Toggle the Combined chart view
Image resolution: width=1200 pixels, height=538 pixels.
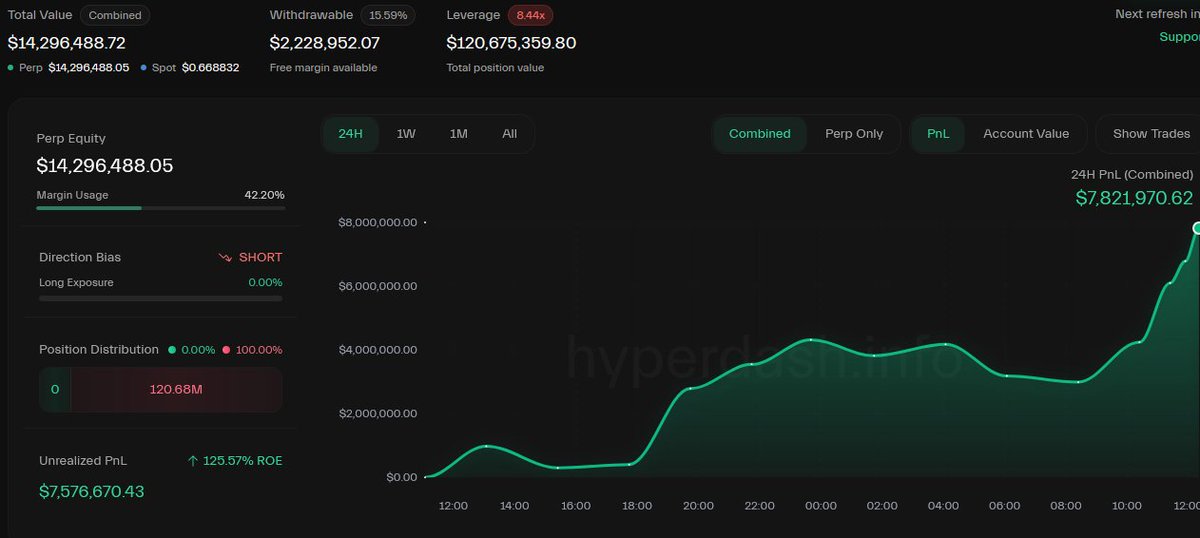760,134
